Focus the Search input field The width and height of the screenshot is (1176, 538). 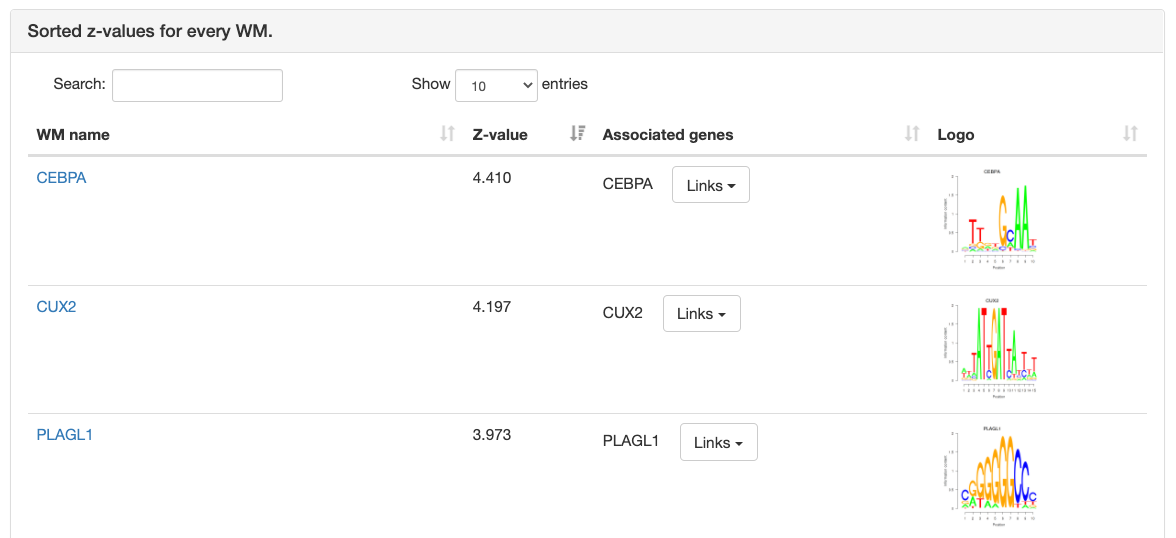click(197, 85)
